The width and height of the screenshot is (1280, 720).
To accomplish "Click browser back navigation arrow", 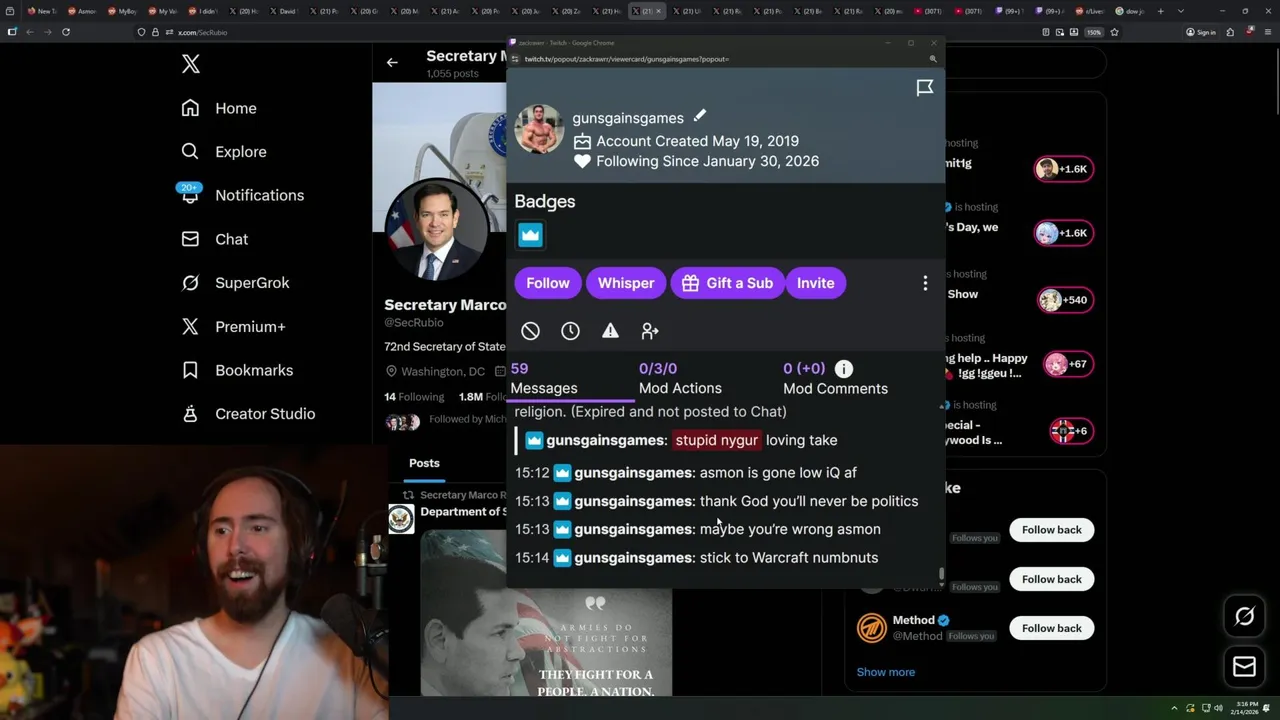I will pos(30,32).
